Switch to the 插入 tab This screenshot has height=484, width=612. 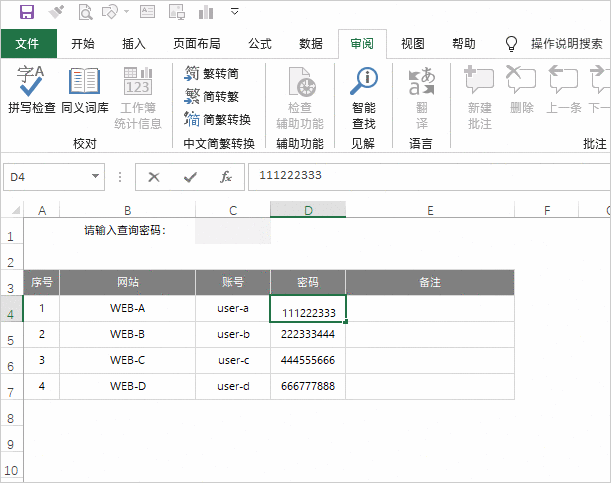(134, 43)
